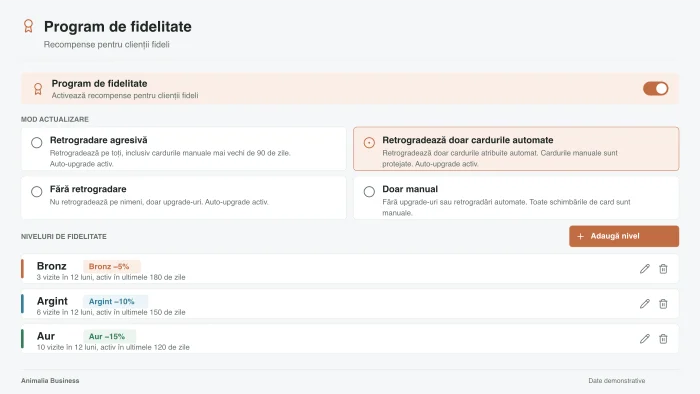Click the MOD ACTUALIZARE section label
Image resolution: width=700 pixels, height=394 pixels.
54,119
